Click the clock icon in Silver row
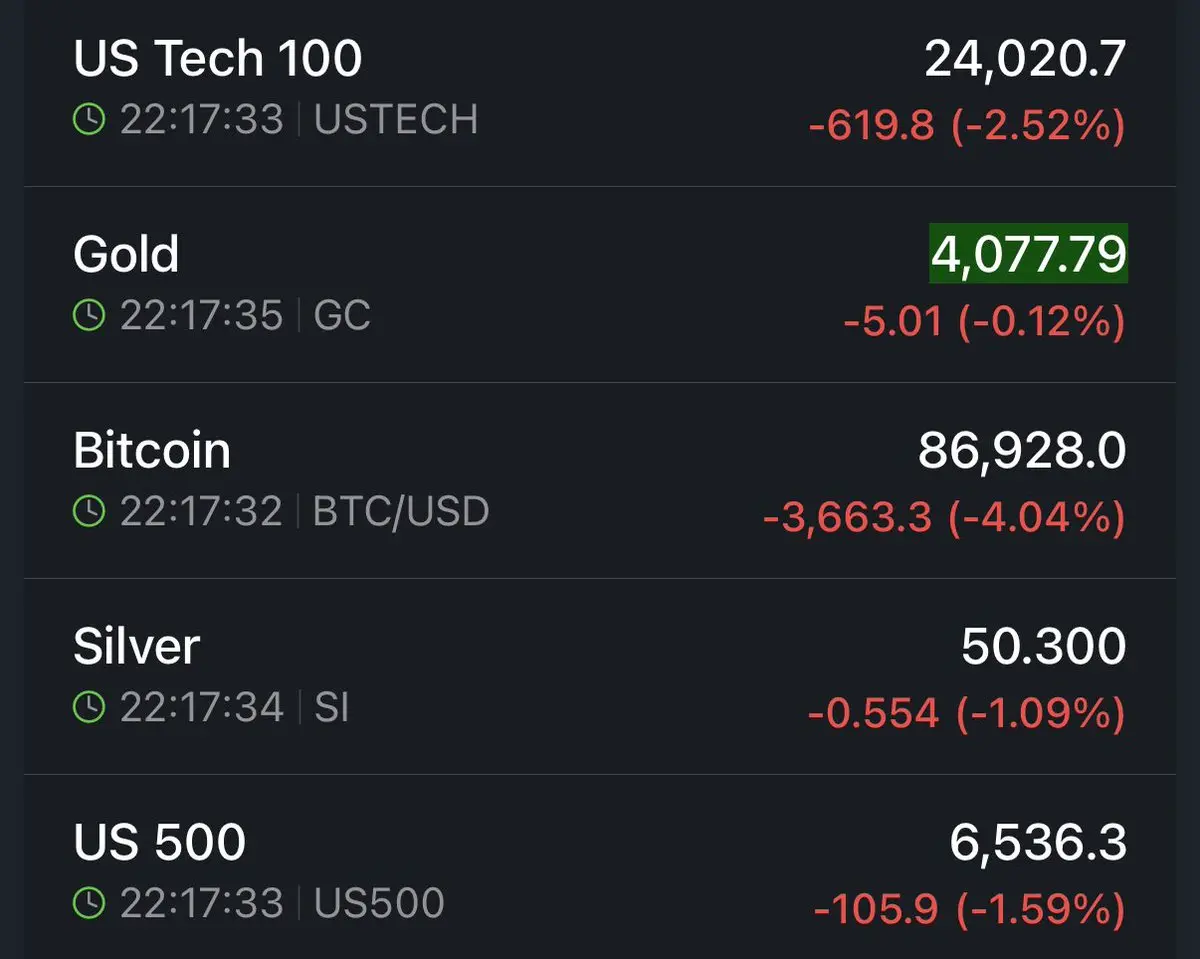The height and width of the screenshot is (959, 1200). pos(89,708)
